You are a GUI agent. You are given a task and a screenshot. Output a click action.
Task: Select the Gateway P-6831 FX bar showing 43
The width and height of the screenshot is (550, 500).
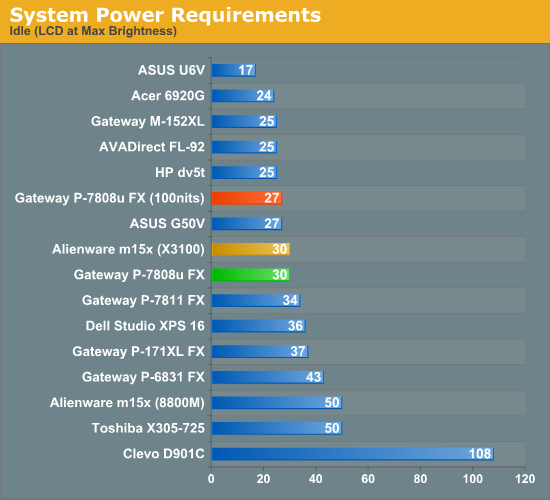[268, 377]
